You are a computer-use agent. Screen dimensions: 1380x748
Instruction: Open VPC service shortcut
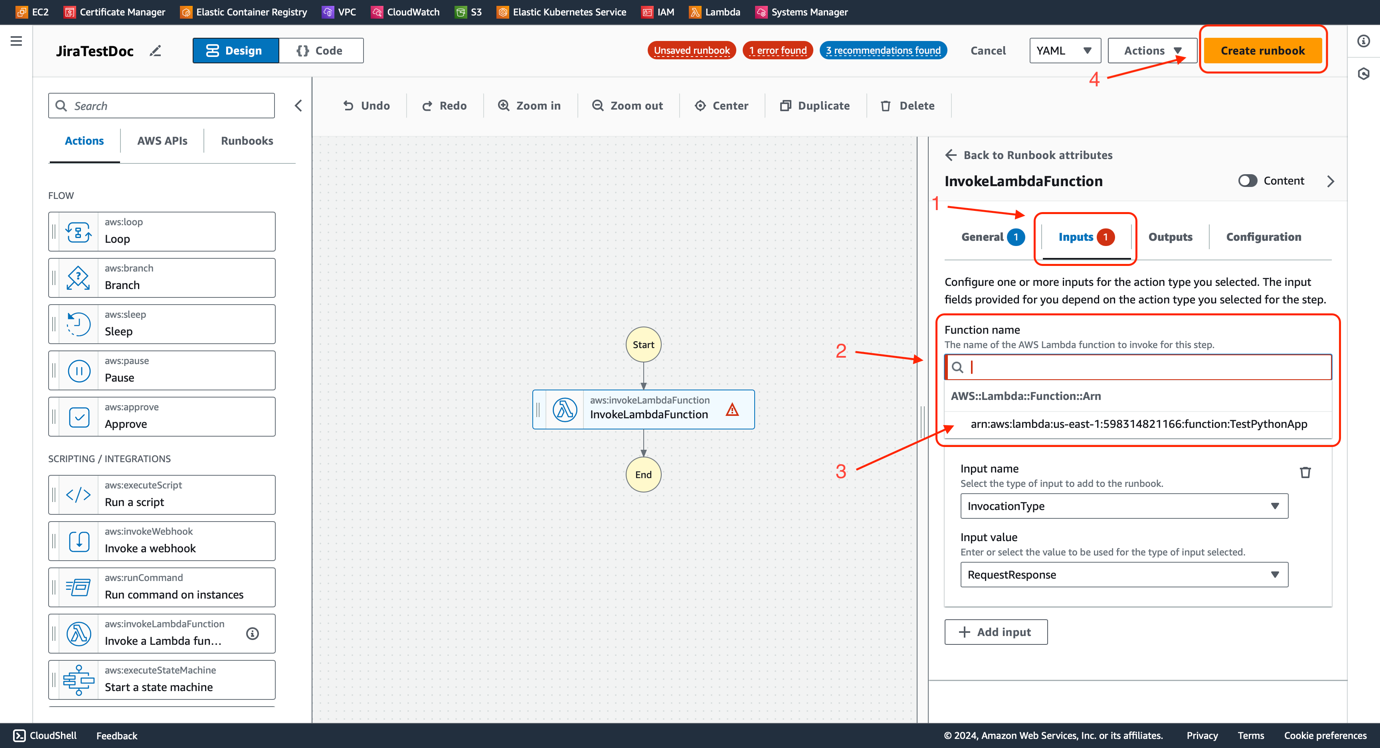coord(339,12)
